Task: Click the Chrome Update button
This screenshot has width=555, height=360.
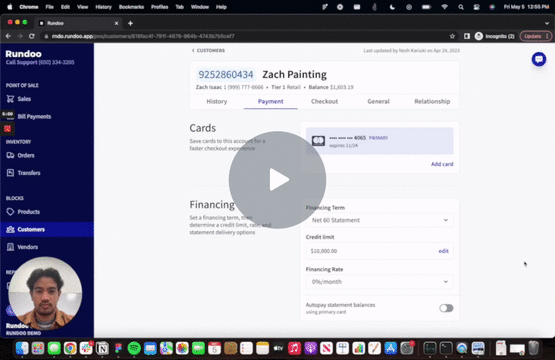Action: [535, 36]
